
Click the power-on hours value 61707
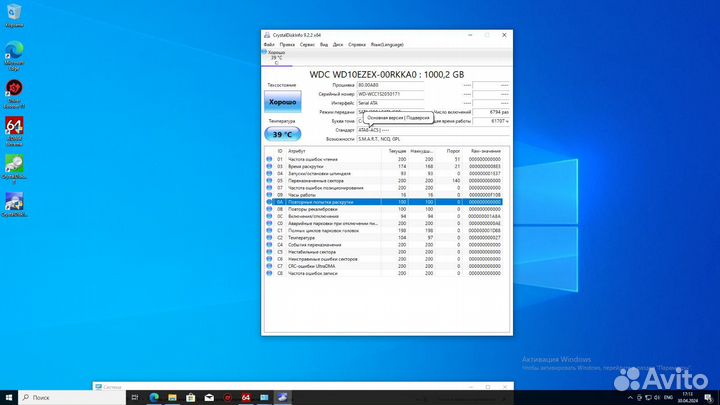point(491,121)
